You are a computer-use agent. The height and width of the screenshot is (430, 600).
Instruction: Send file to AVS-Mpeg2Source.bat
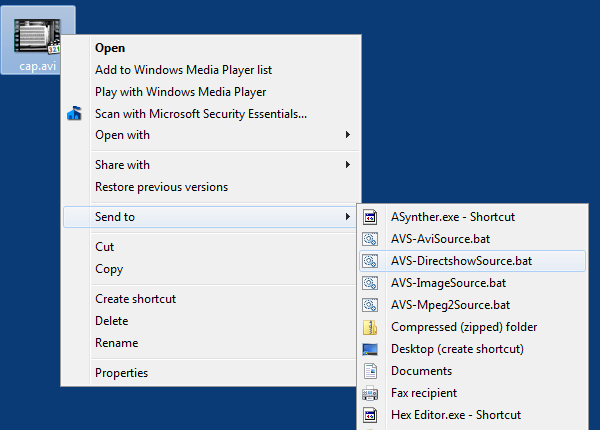tap(450, 304)
